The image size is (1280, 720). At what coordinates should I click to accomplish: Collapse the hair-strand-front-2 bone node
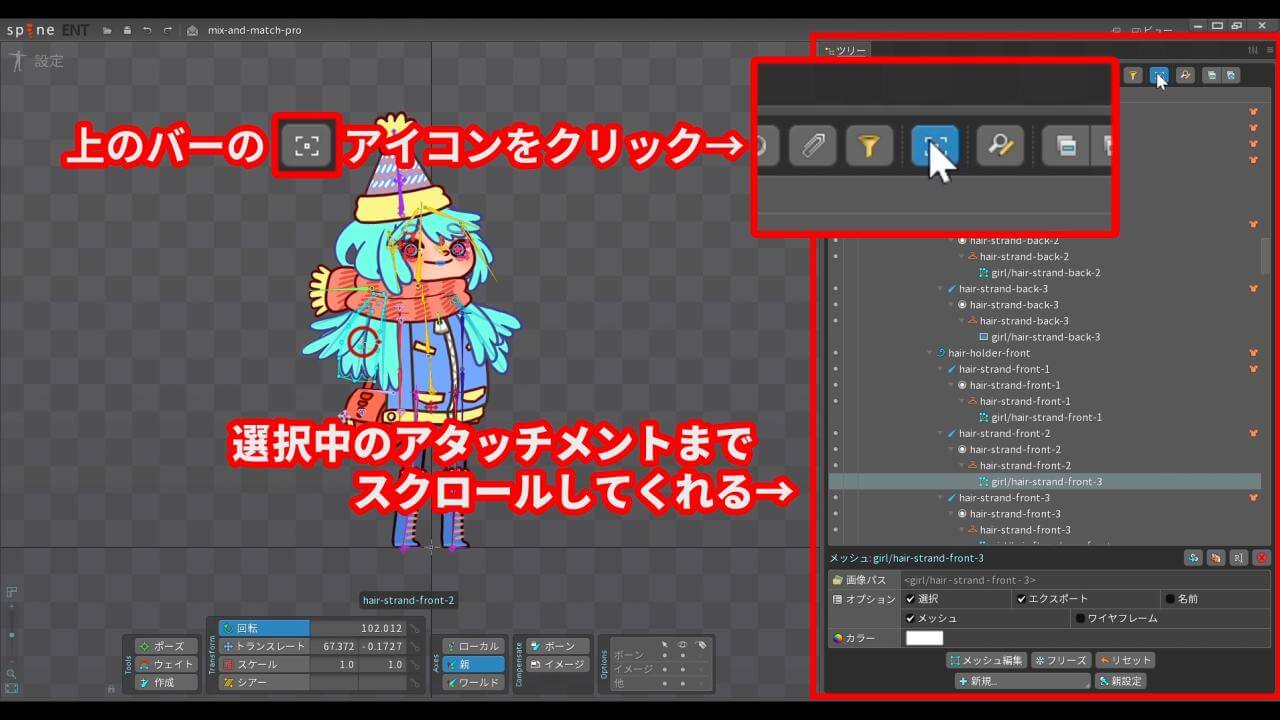tap(940, 433)
